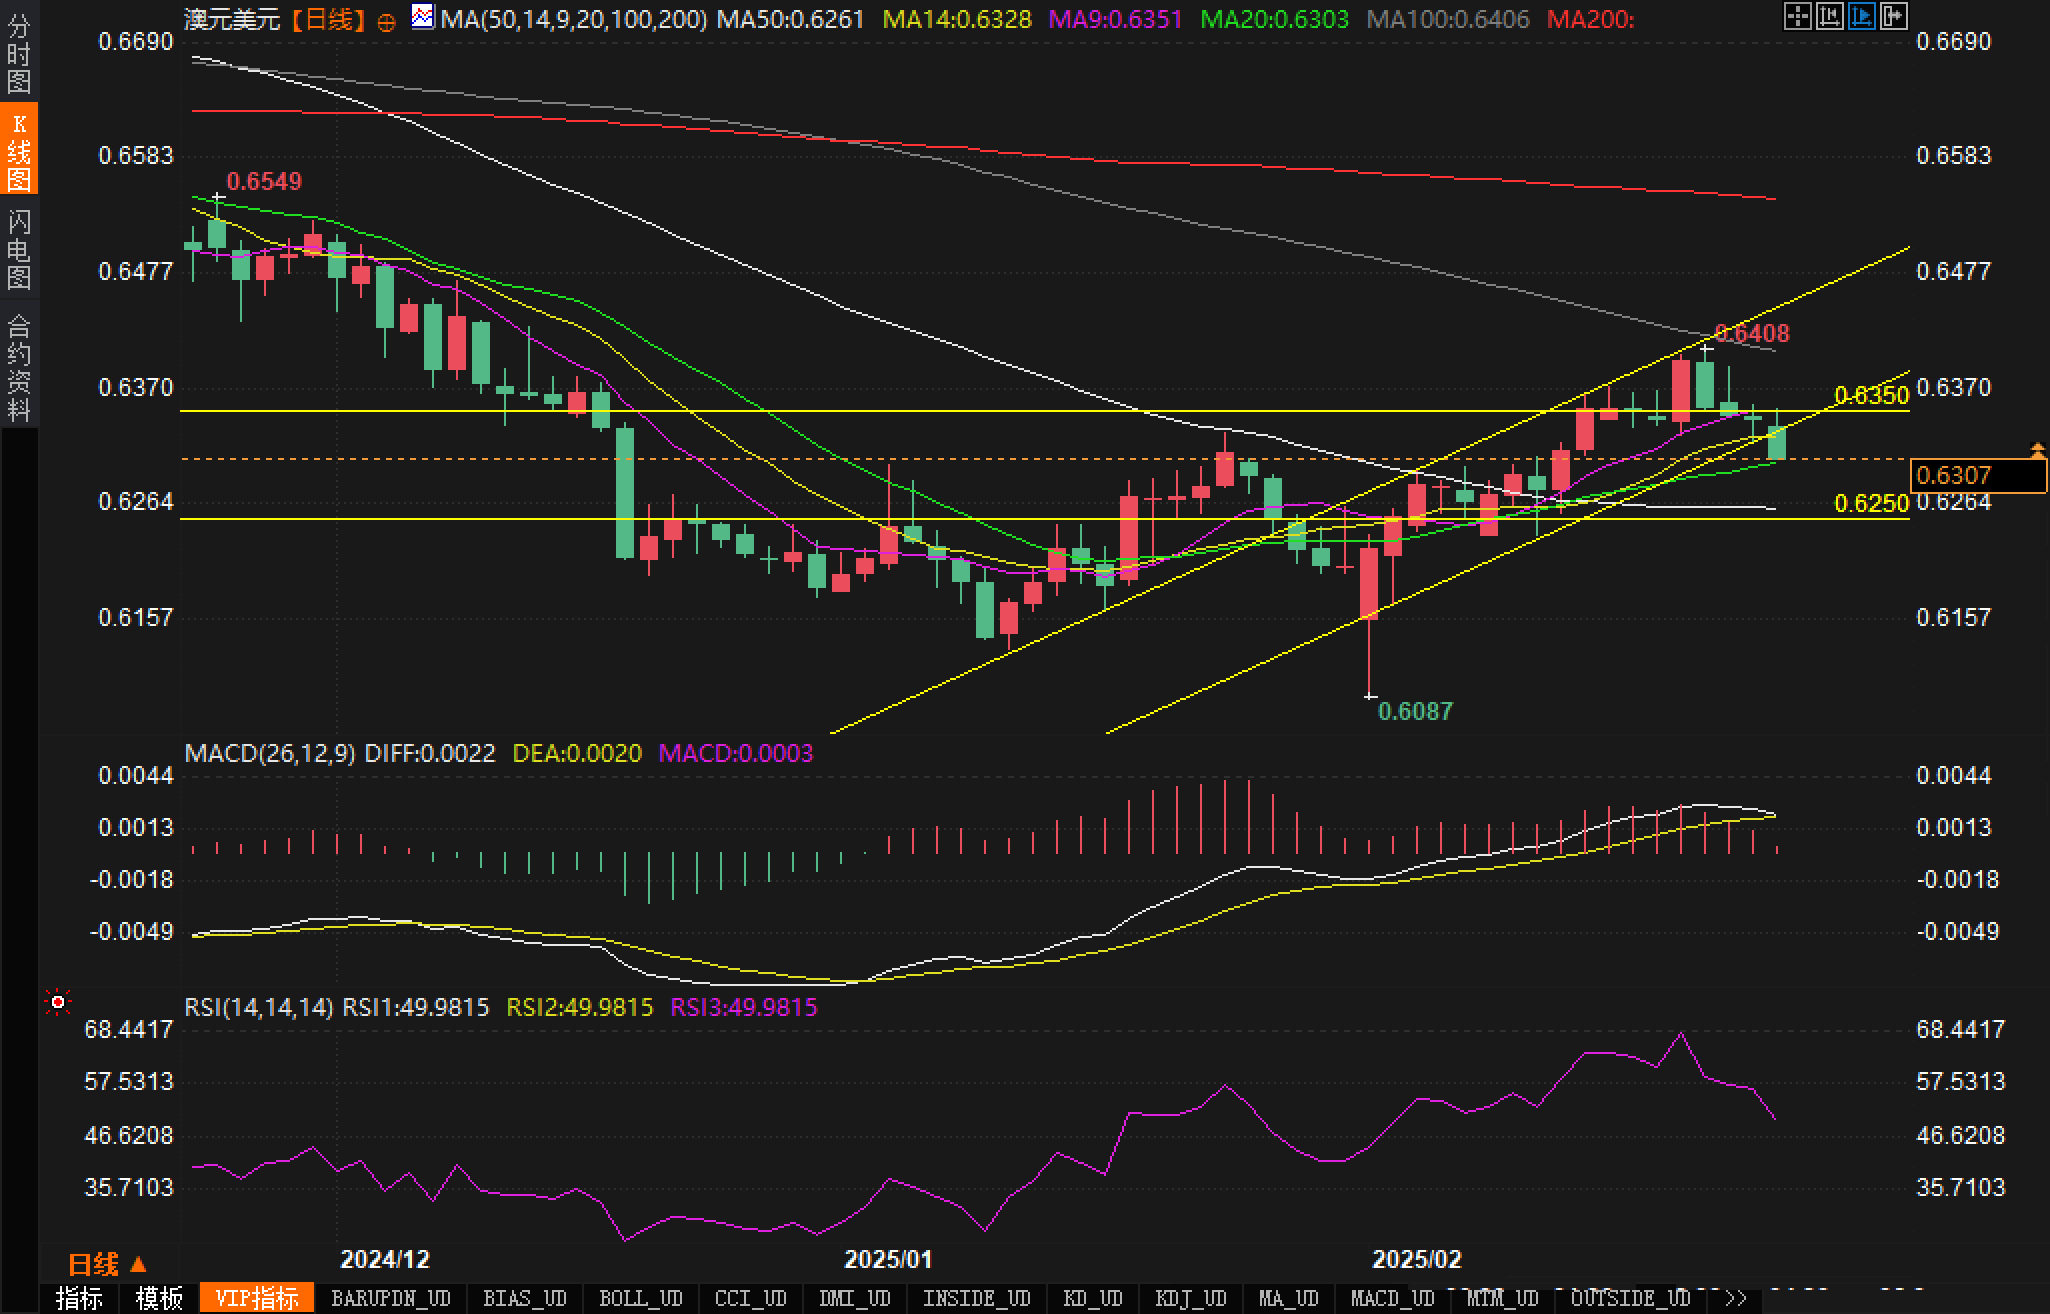Image resolution: width=2050 pixels, height=1314 pixels.
Task: Select the MACD_UD indicator
Action: pos(1392,1298)
